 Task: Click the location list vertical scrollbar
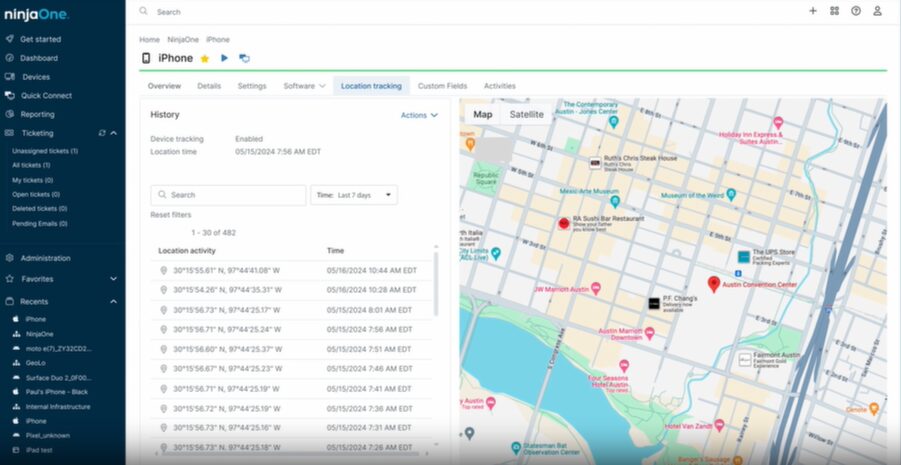[x=436, y=282]
